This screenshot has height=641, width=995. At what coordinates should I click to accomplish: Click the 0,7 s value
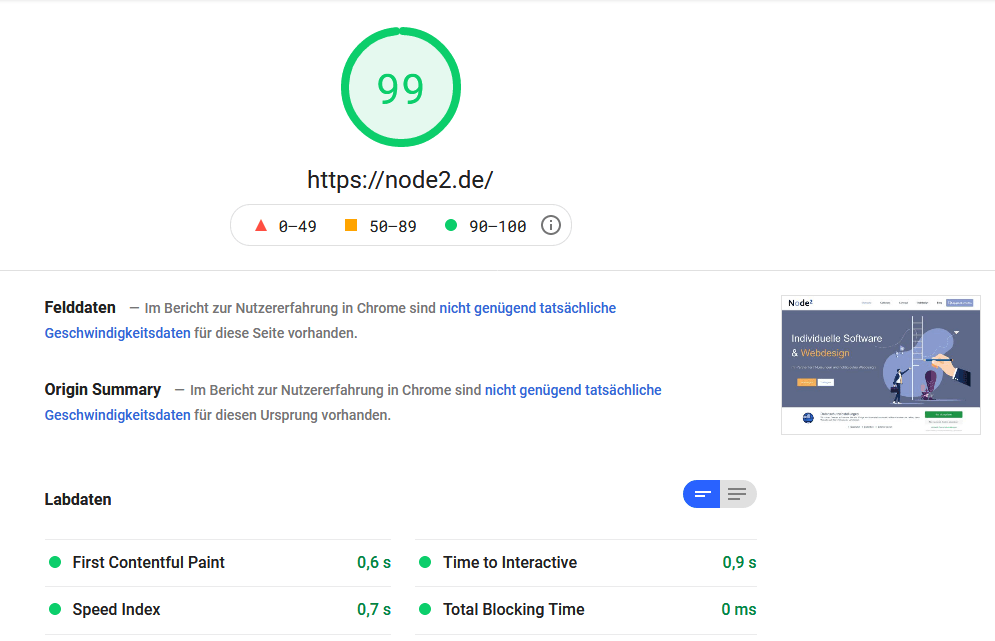tap(374, 610)
